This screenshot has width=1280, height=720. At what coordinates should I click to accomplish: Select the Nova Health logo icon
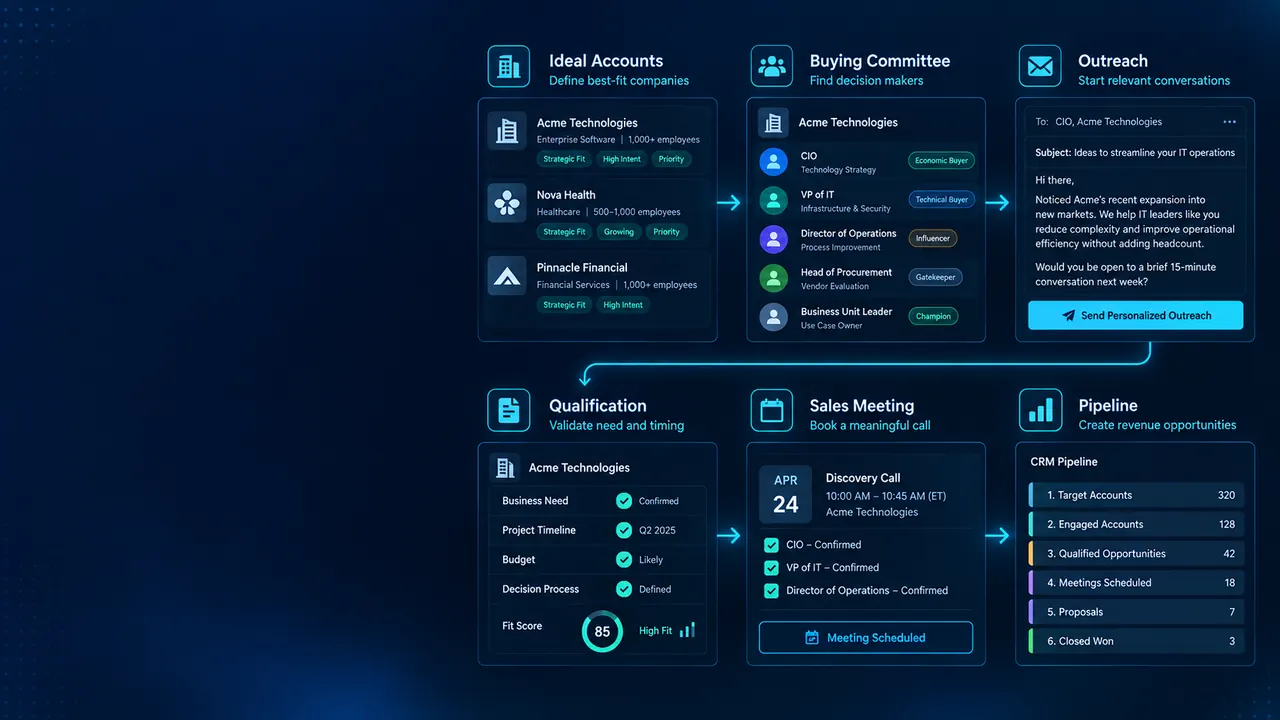[x=507, y=202]
